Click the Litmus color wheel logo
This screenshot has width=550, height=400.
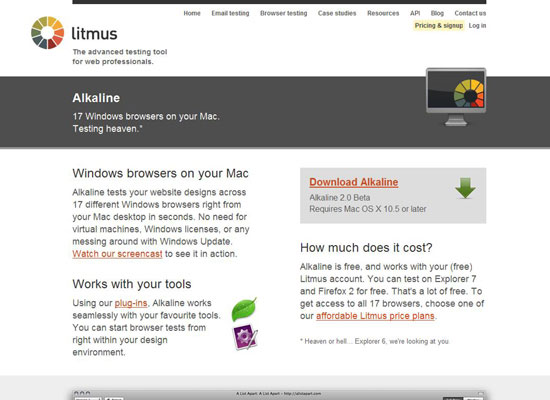pyautogui.click(x=48, y=33)
